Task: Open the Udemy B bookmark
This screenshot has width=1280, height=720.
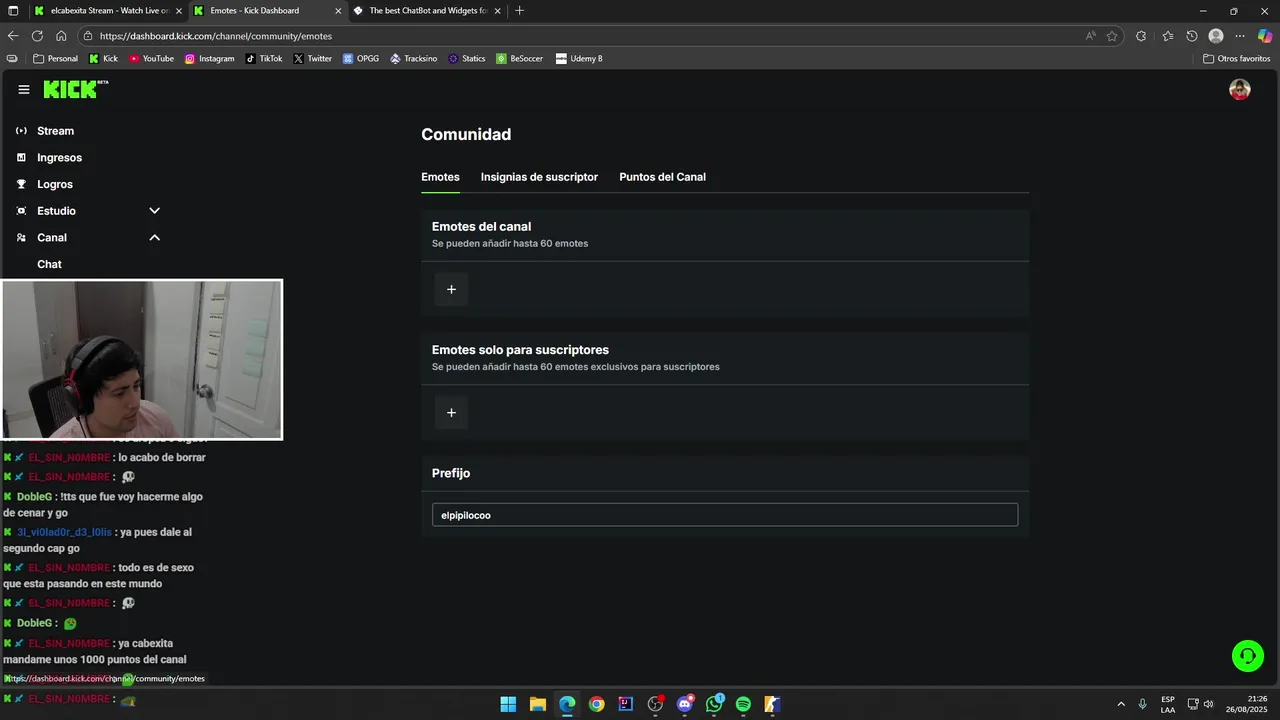Action: tap(579, 58)
